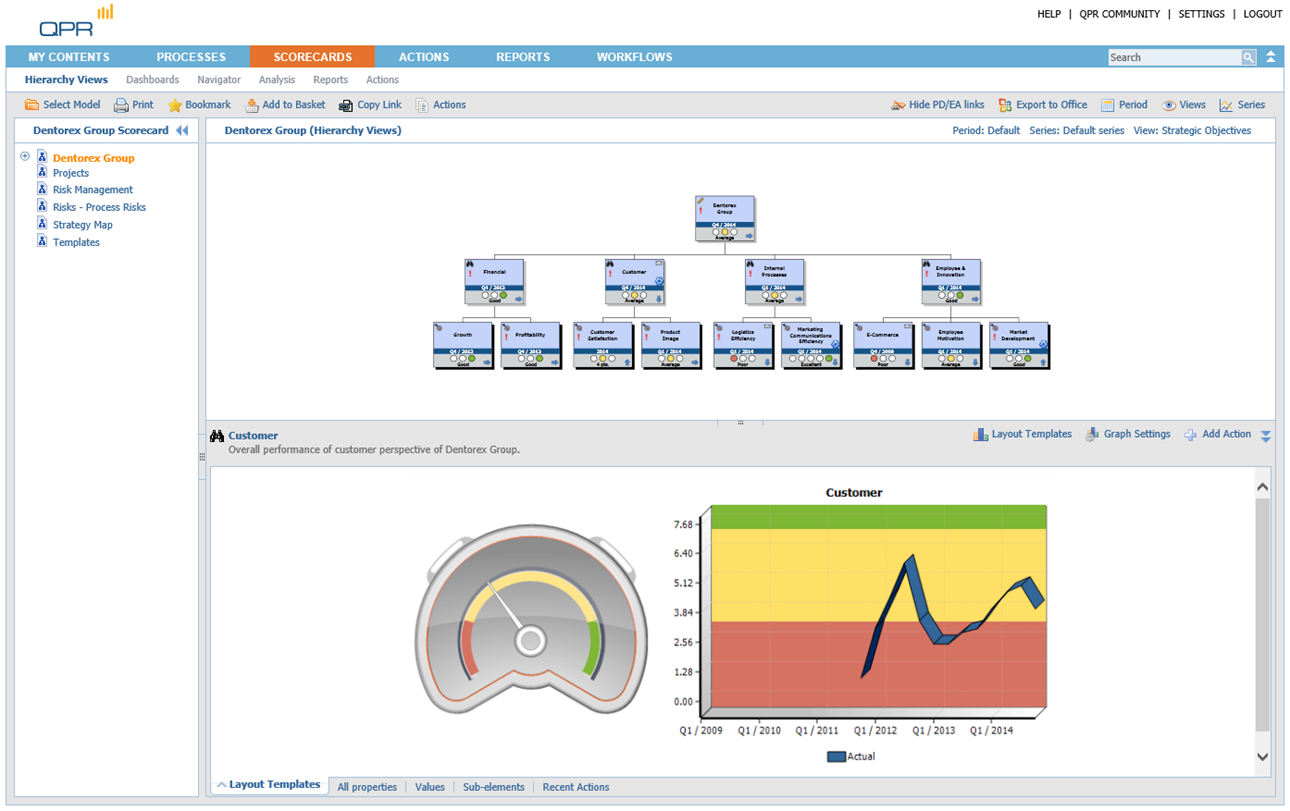Switch to the Processes main tab
Image resolution: width=1290 pixels, height=811 pixels.
(x=191, y=57)
